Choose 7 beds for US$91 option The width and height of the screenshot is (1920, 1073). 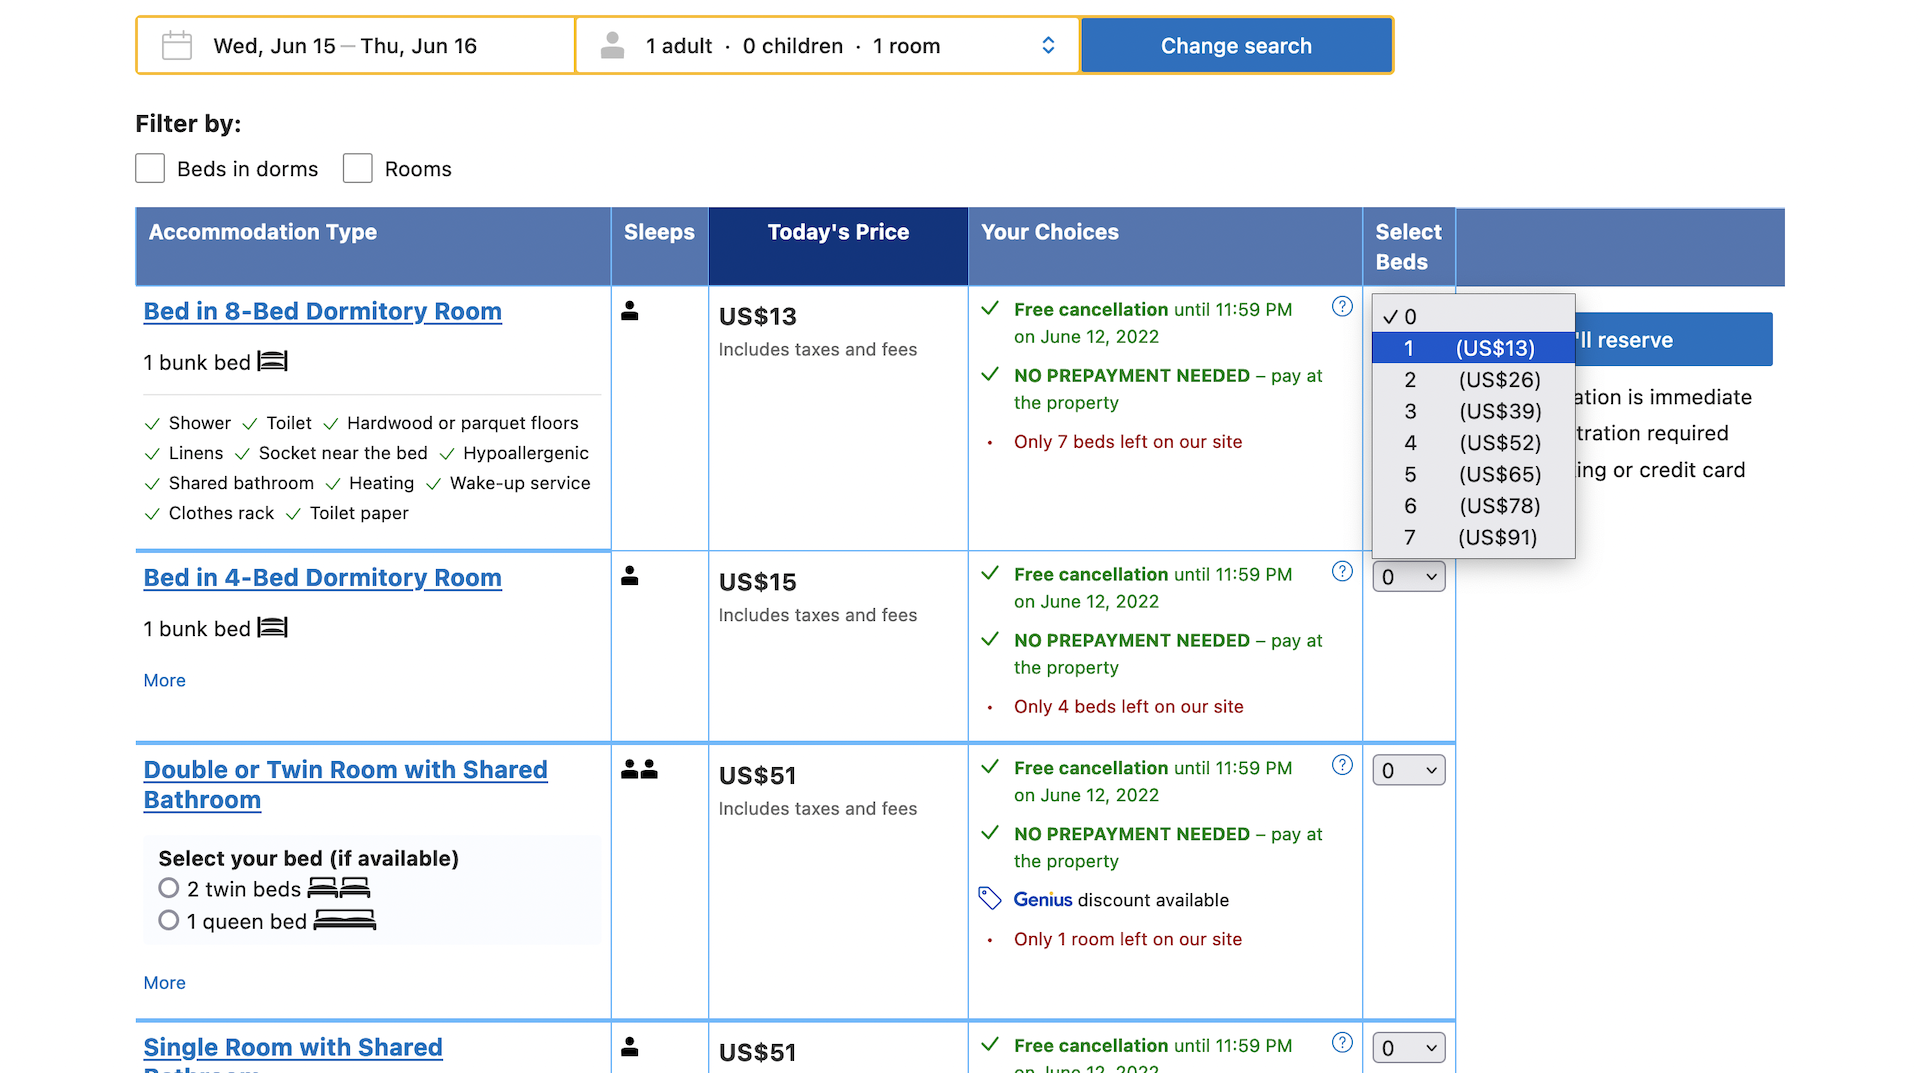pos(1472,538)
